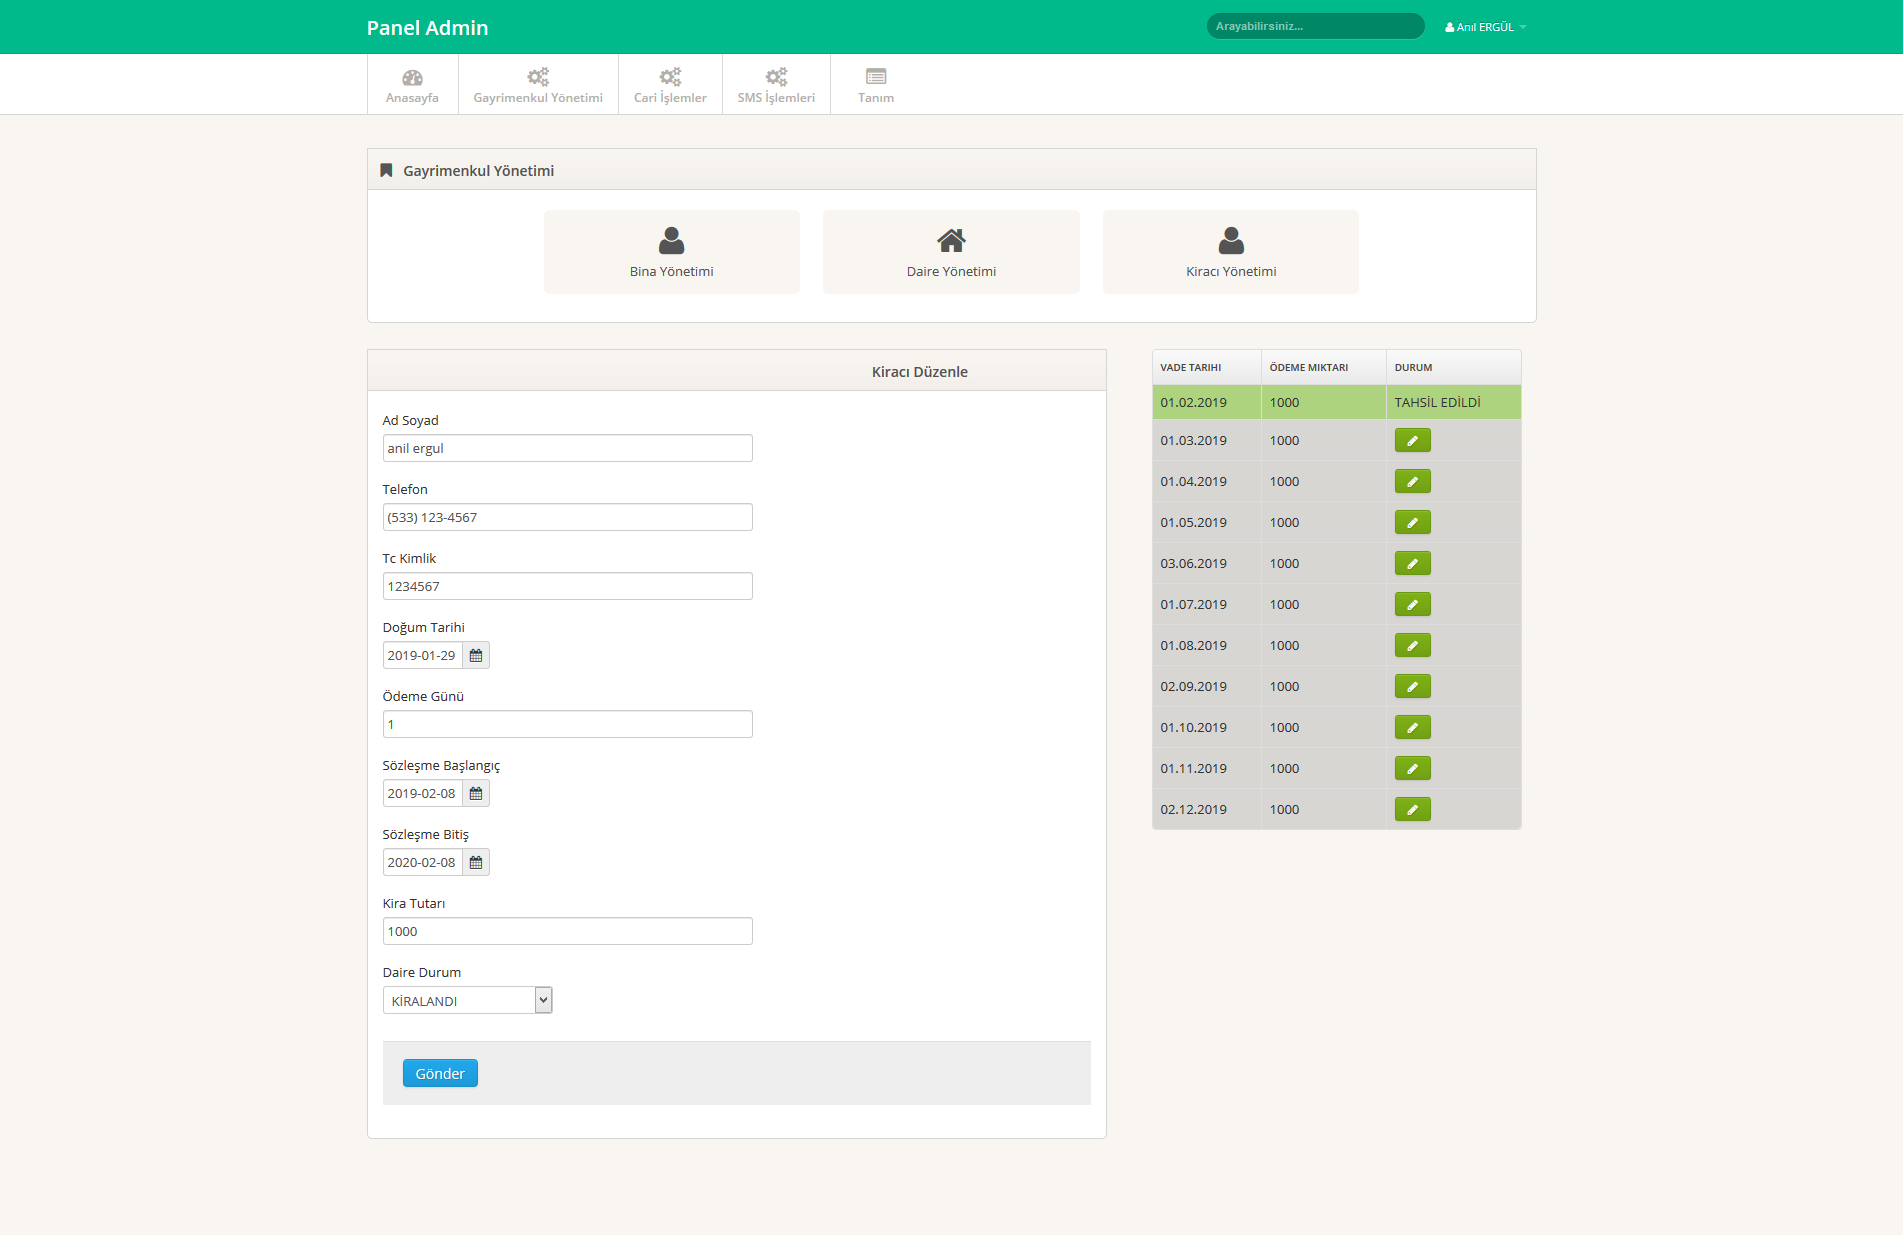Select the 02.12.2019 date cell

click(x=1206, y=809)
